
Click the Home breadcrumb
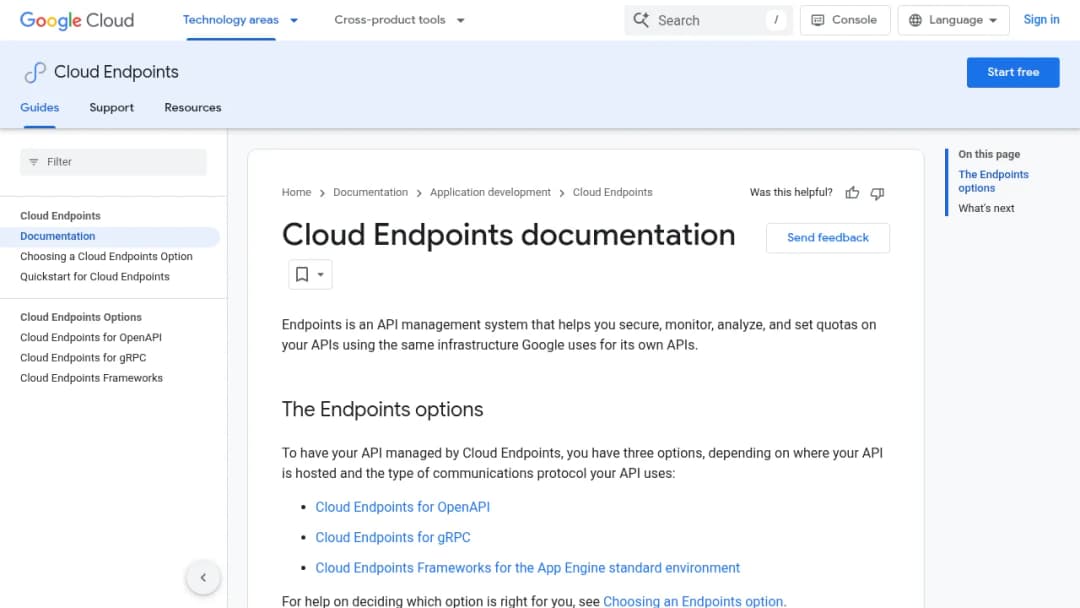point(296,192)
